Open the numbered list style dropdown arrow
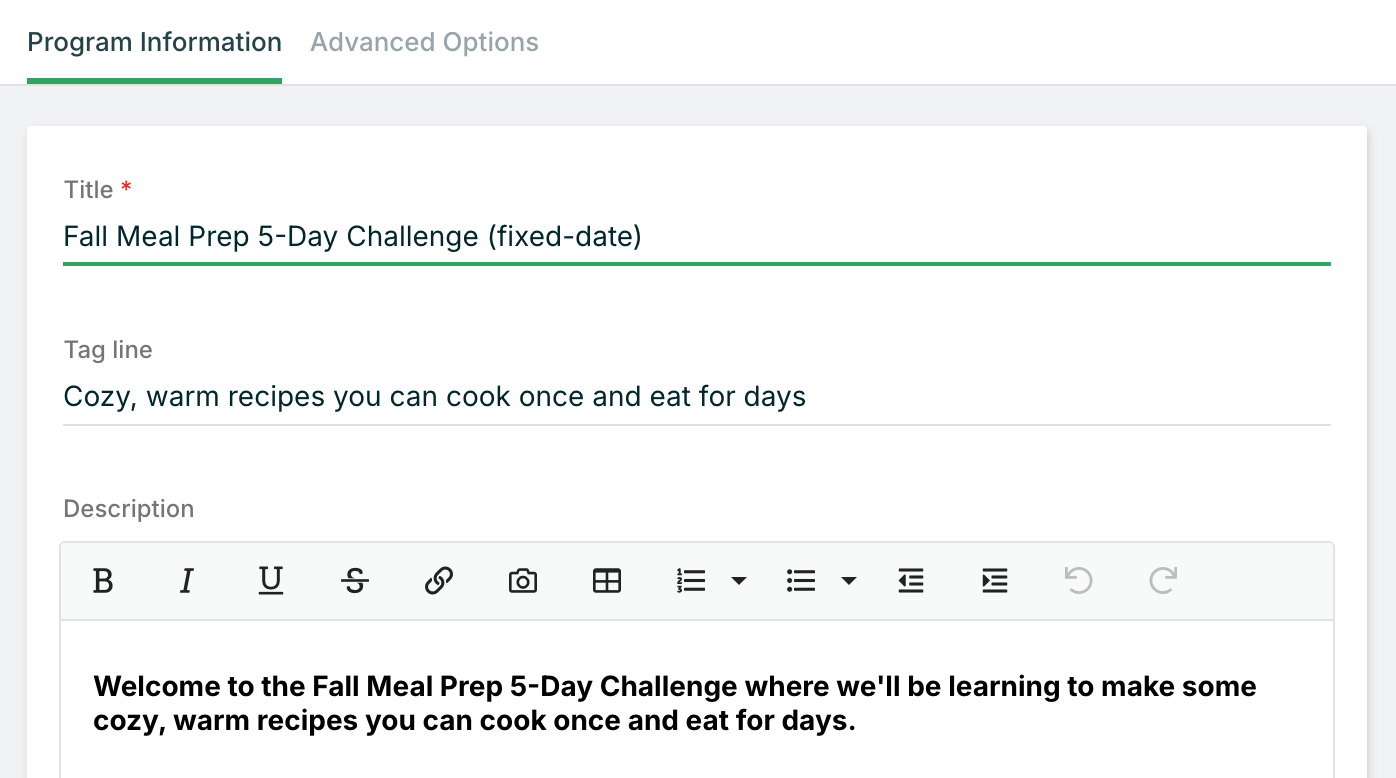This screenshot has height=778, width=1396. click(x=739, y=581)
